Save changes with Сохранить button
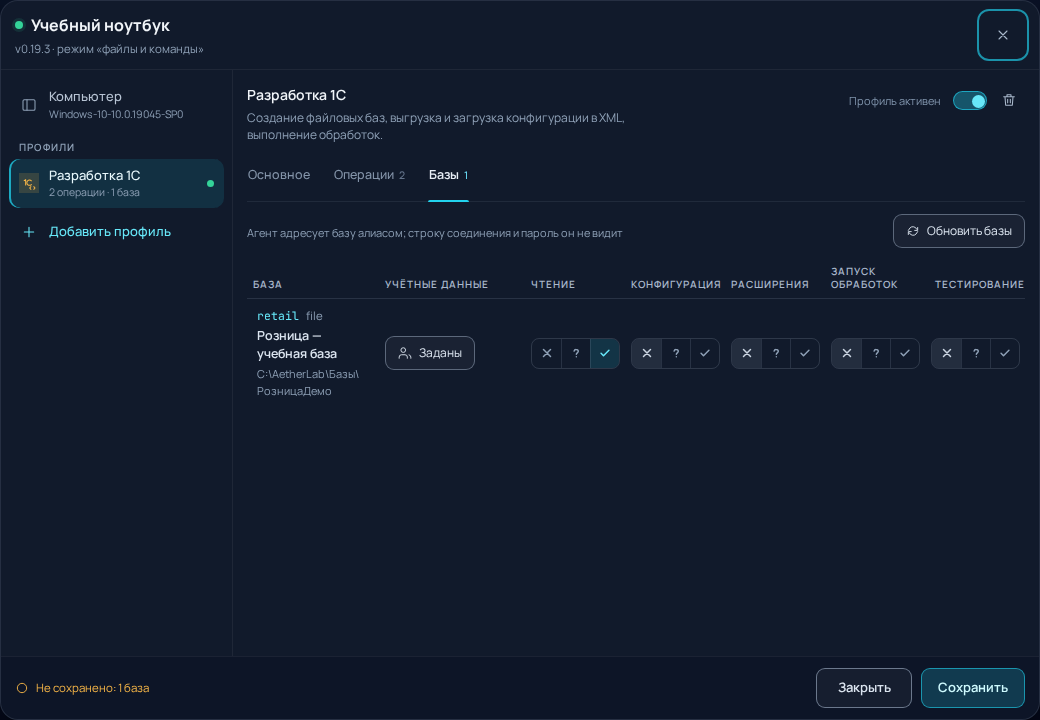 972,688
